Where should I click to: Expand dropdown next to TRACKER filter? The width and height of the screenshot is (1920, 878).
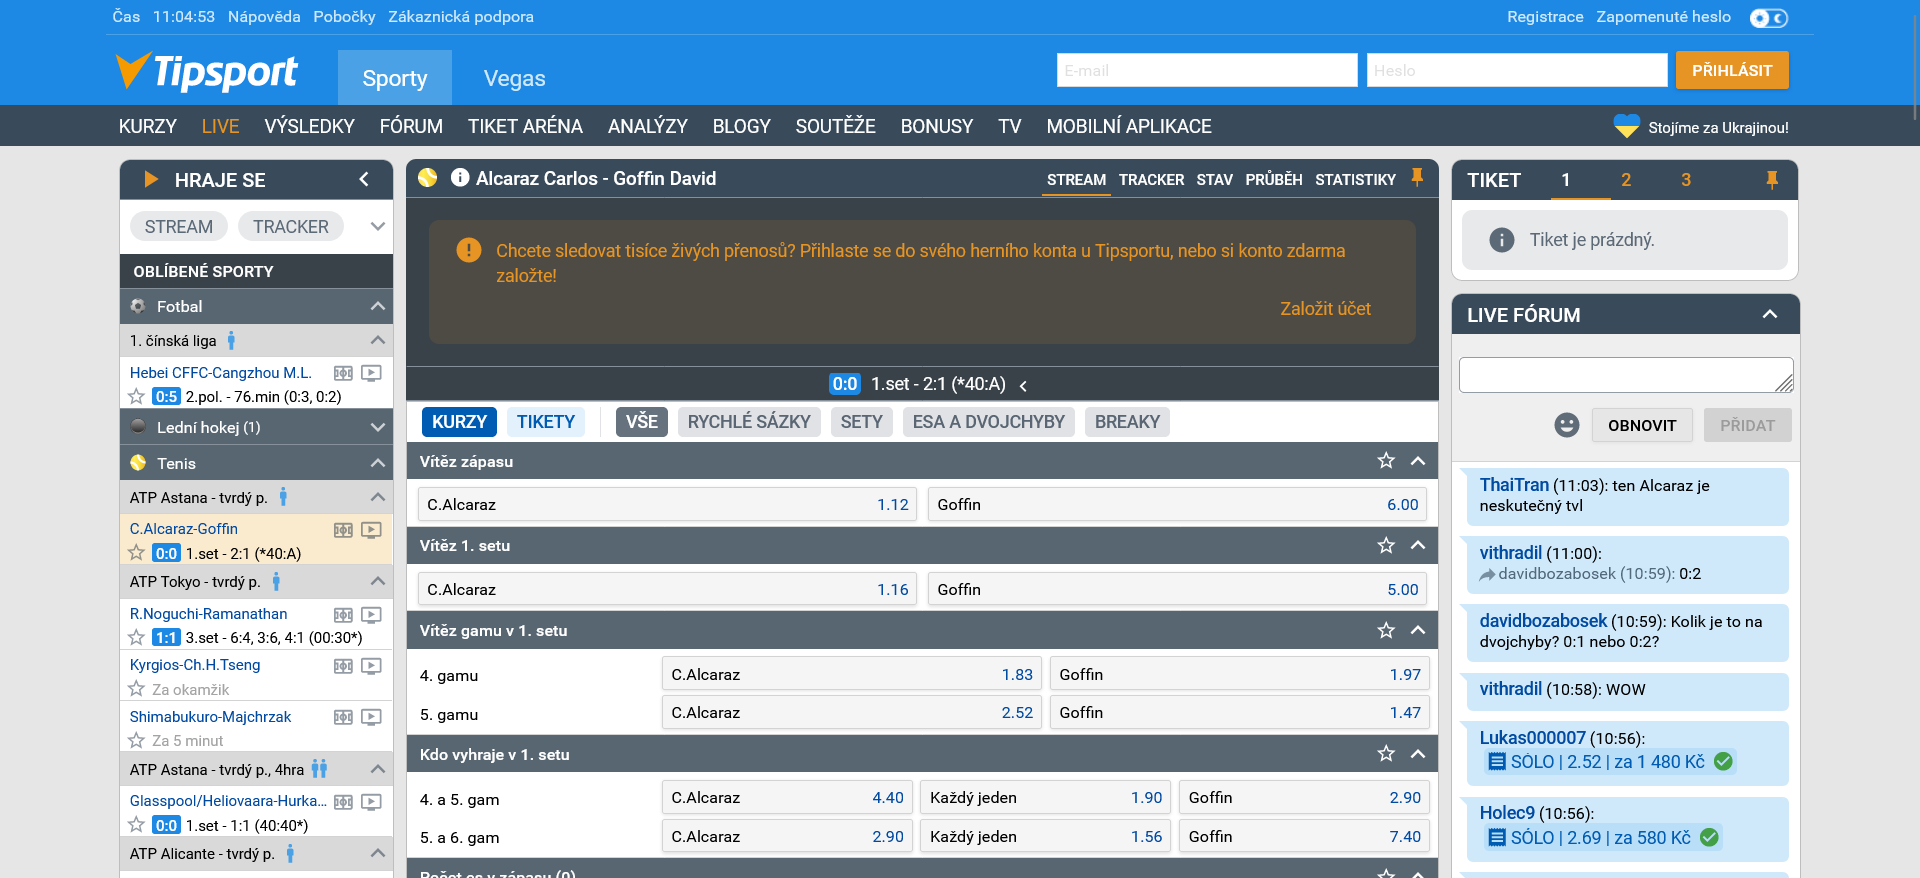tap(377, 226)
